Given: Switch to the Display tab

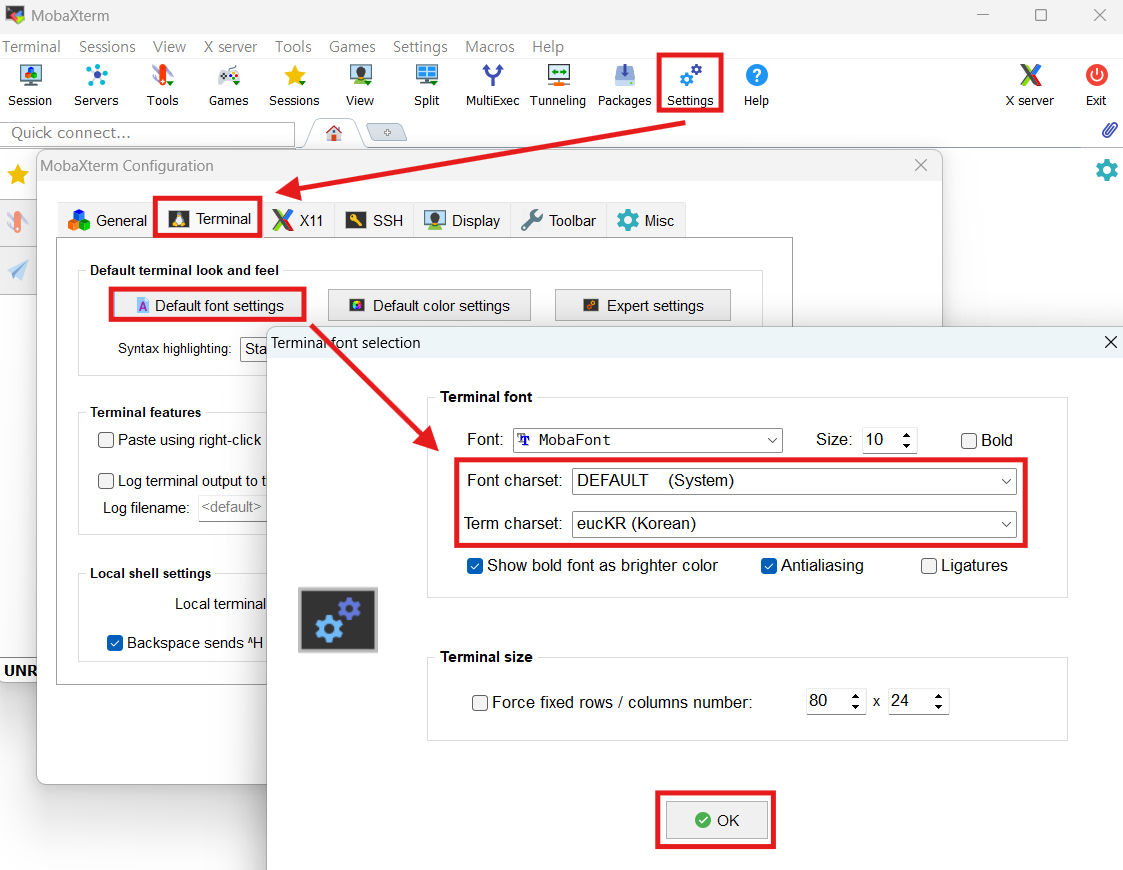Looking at the screenshot, I should coord(461,221).
